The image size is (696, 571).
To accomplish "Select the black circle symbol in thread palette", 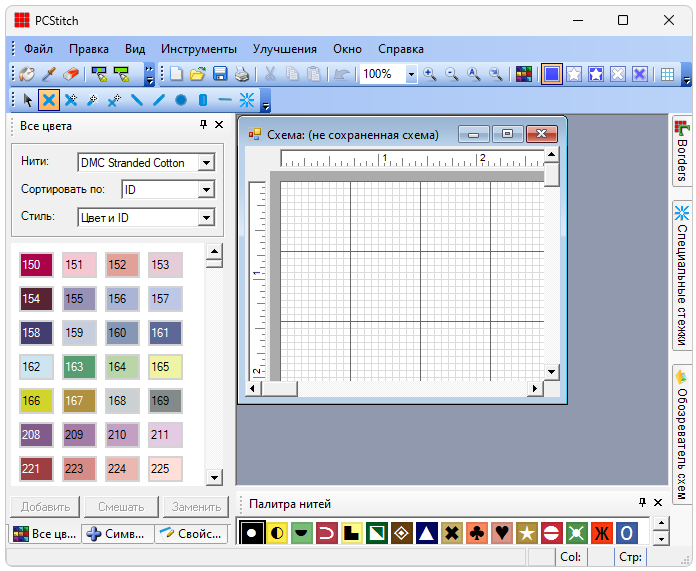I will tap(252, 532).
